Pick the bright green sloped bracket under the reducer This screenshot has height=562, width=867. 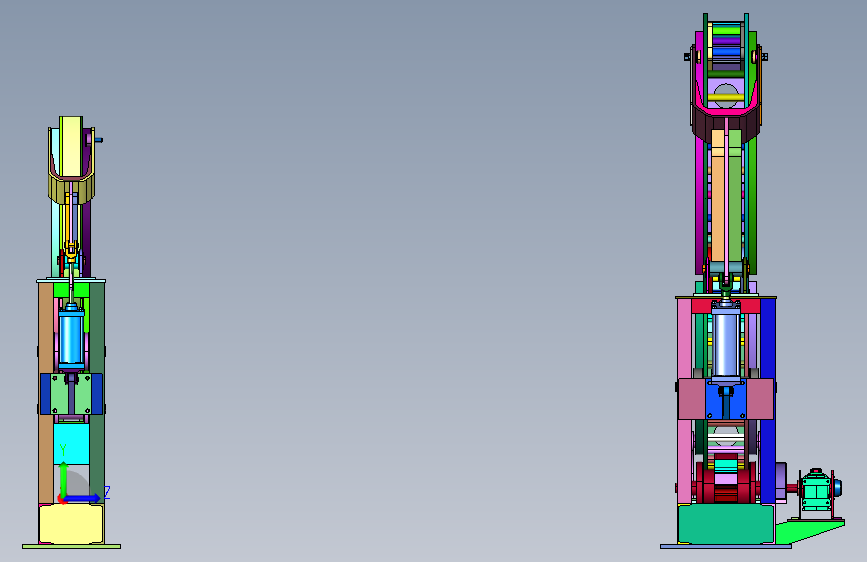809,531
